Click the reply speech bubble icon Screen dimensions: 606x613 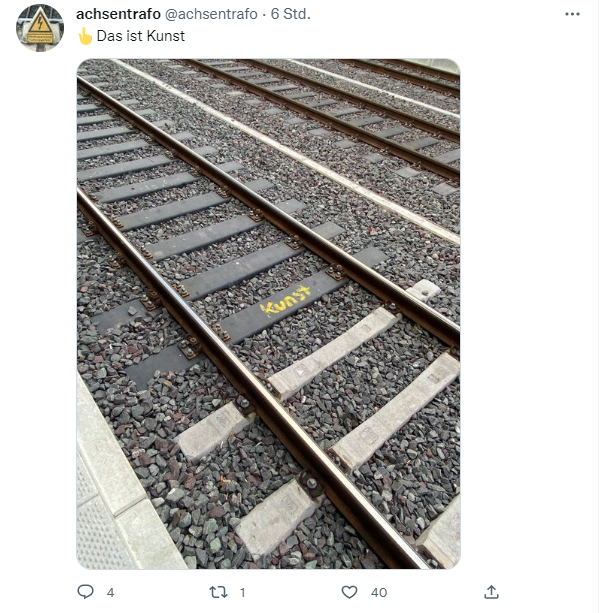[x=85, y=592]
